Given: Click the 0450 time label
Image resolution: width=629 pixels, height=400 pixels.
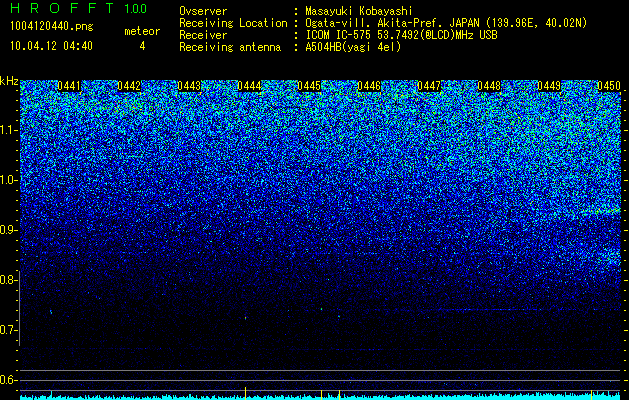Looking at the screenshot, I should pos(609,86).
